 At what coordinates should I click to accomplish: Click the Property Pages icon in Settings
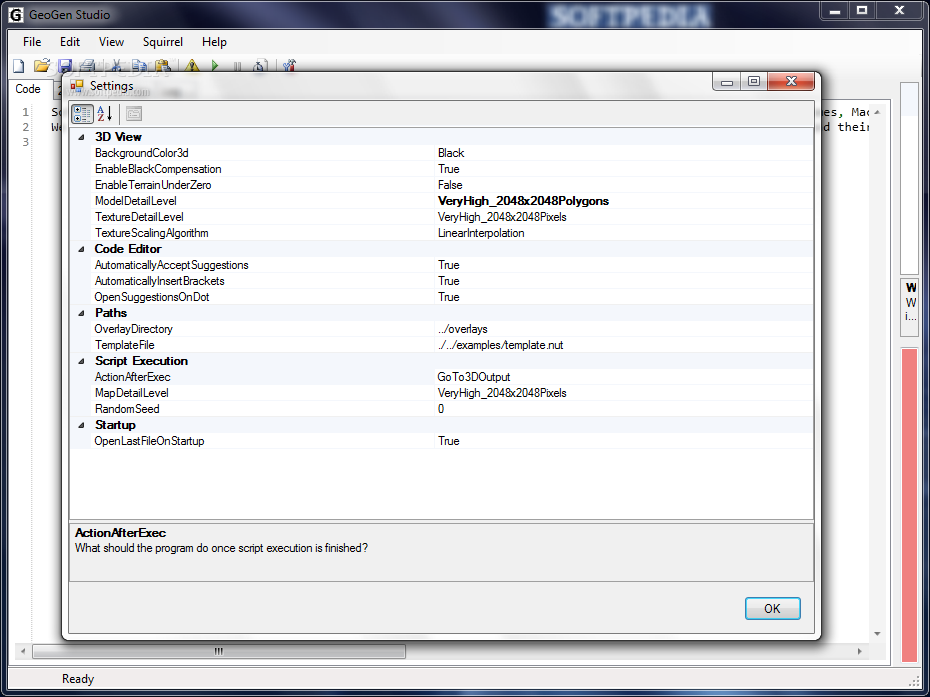pos(134,114)
